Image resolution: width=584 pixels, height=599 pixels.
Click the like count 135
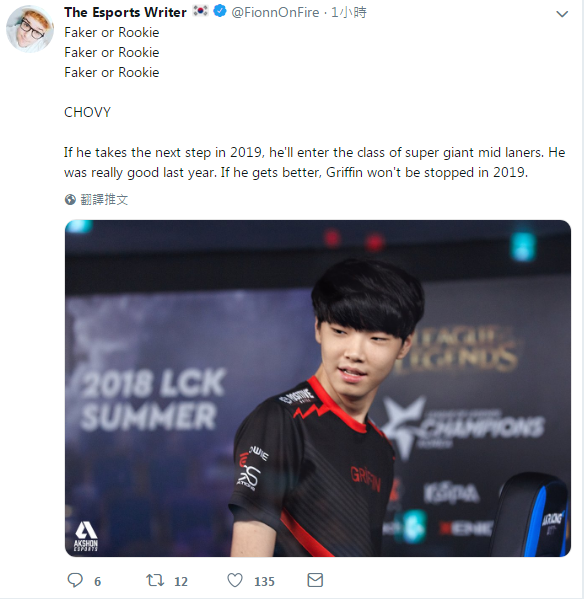coord(264,581)
